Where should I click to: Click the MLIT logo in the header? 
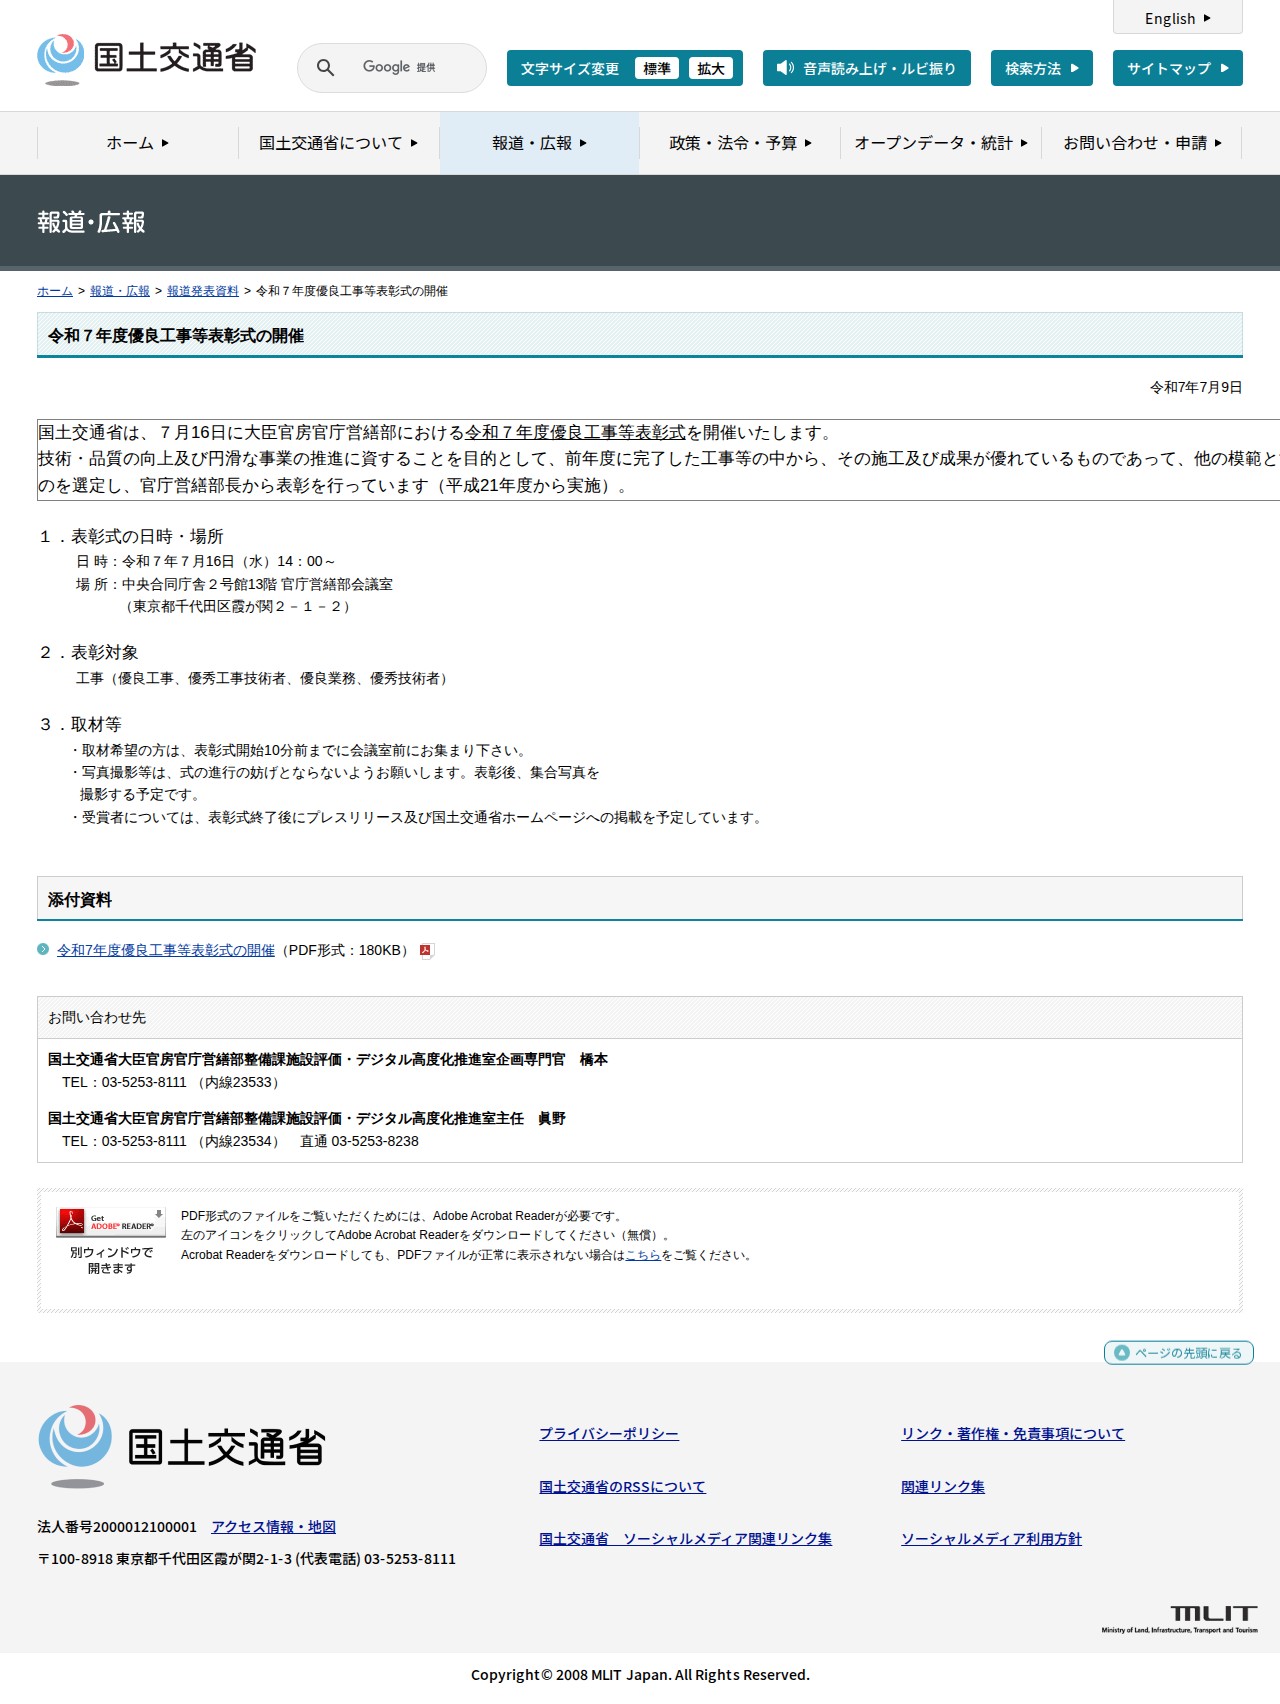[146, 59]
